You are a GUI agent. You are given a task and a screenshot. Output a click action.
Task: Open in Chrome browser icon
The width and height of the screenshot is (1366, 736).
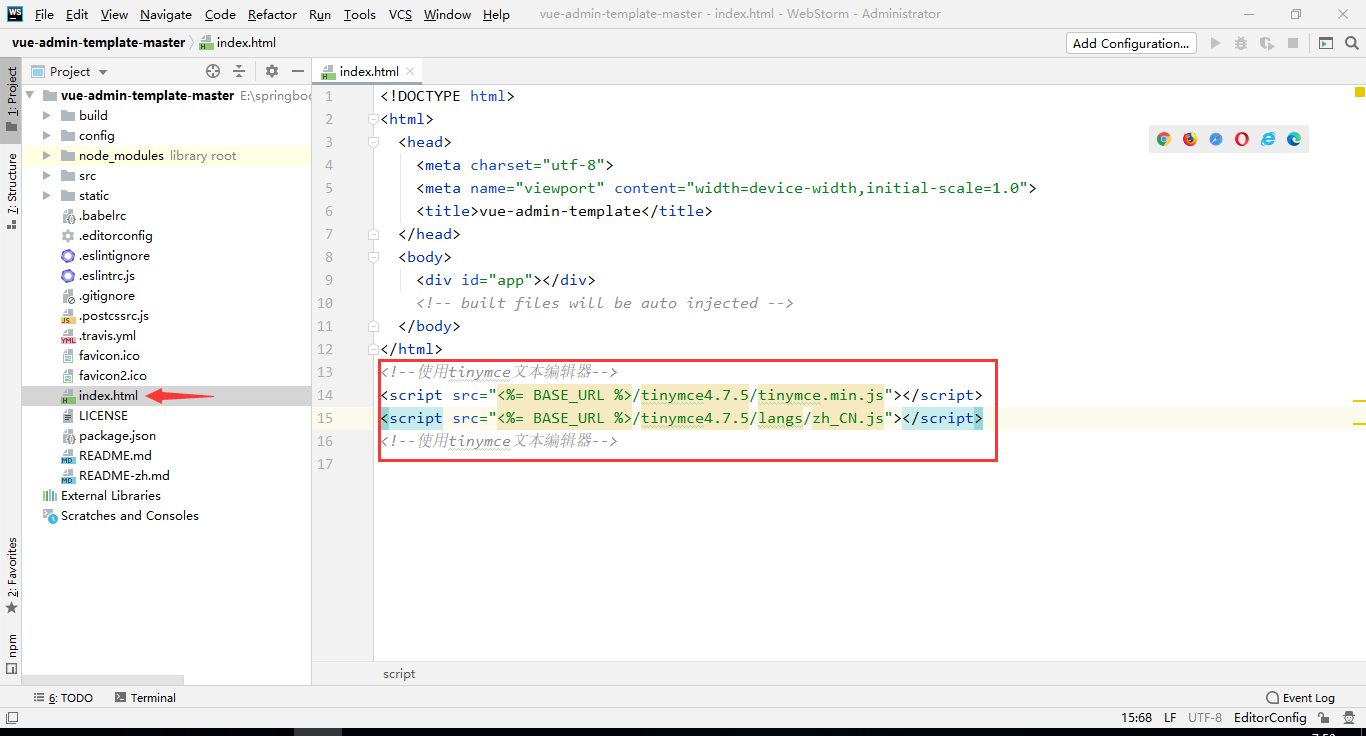click(1164, 139)
